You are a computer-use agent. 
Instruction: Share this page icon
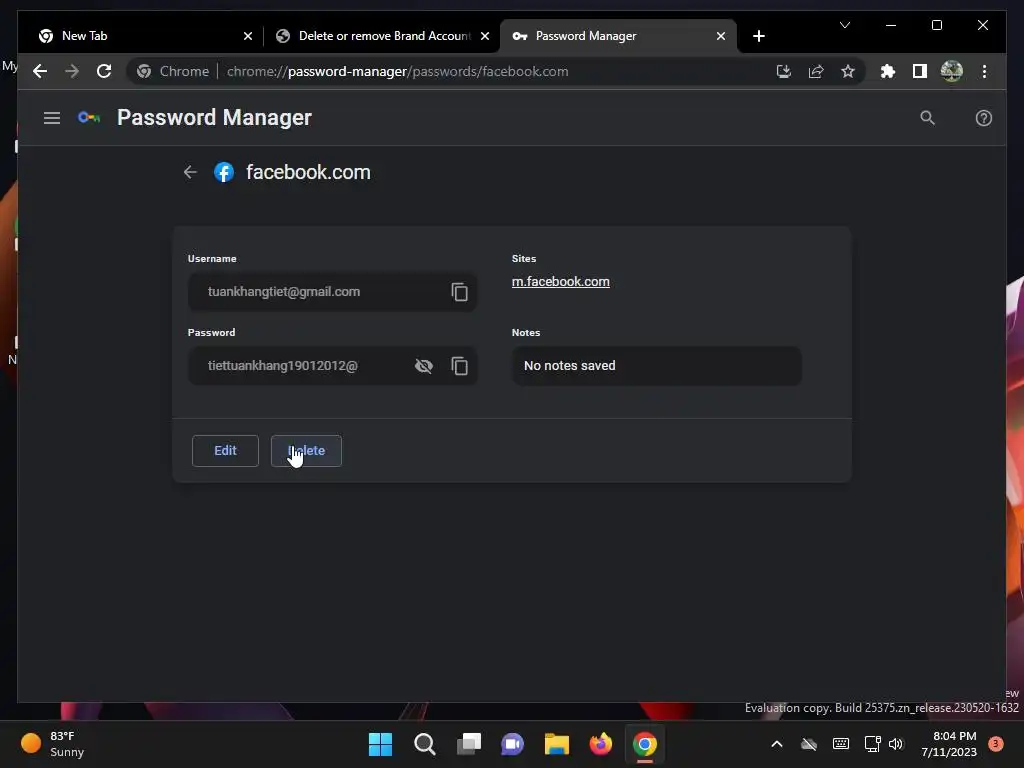click(816, 71)
